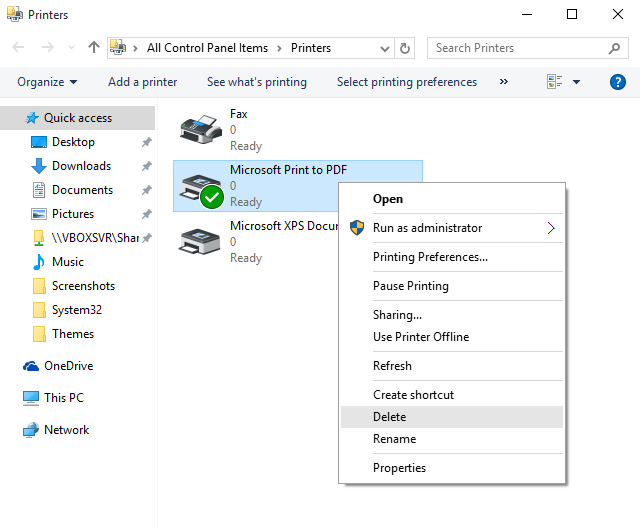Maximize the Printers window
The height and width of the screenshot is (528, 640).
[x=572, y=14]
